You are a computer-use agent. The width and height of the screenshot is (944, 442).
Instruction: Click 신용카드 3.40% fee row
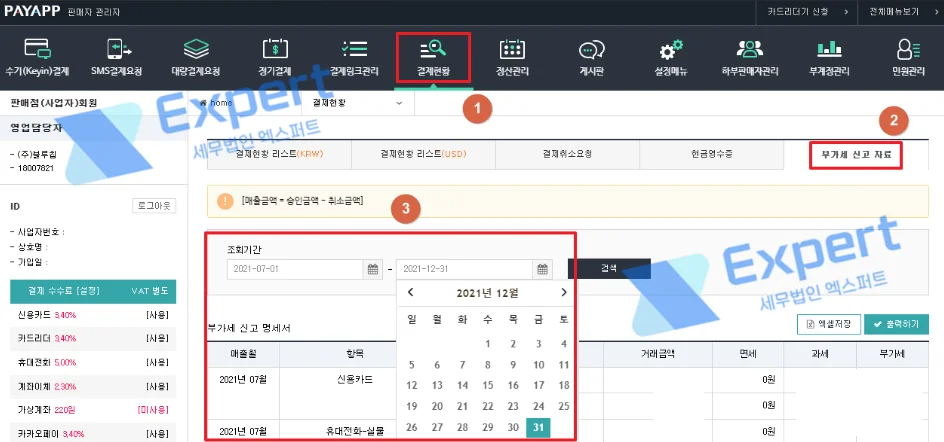(x=93, y=315)
